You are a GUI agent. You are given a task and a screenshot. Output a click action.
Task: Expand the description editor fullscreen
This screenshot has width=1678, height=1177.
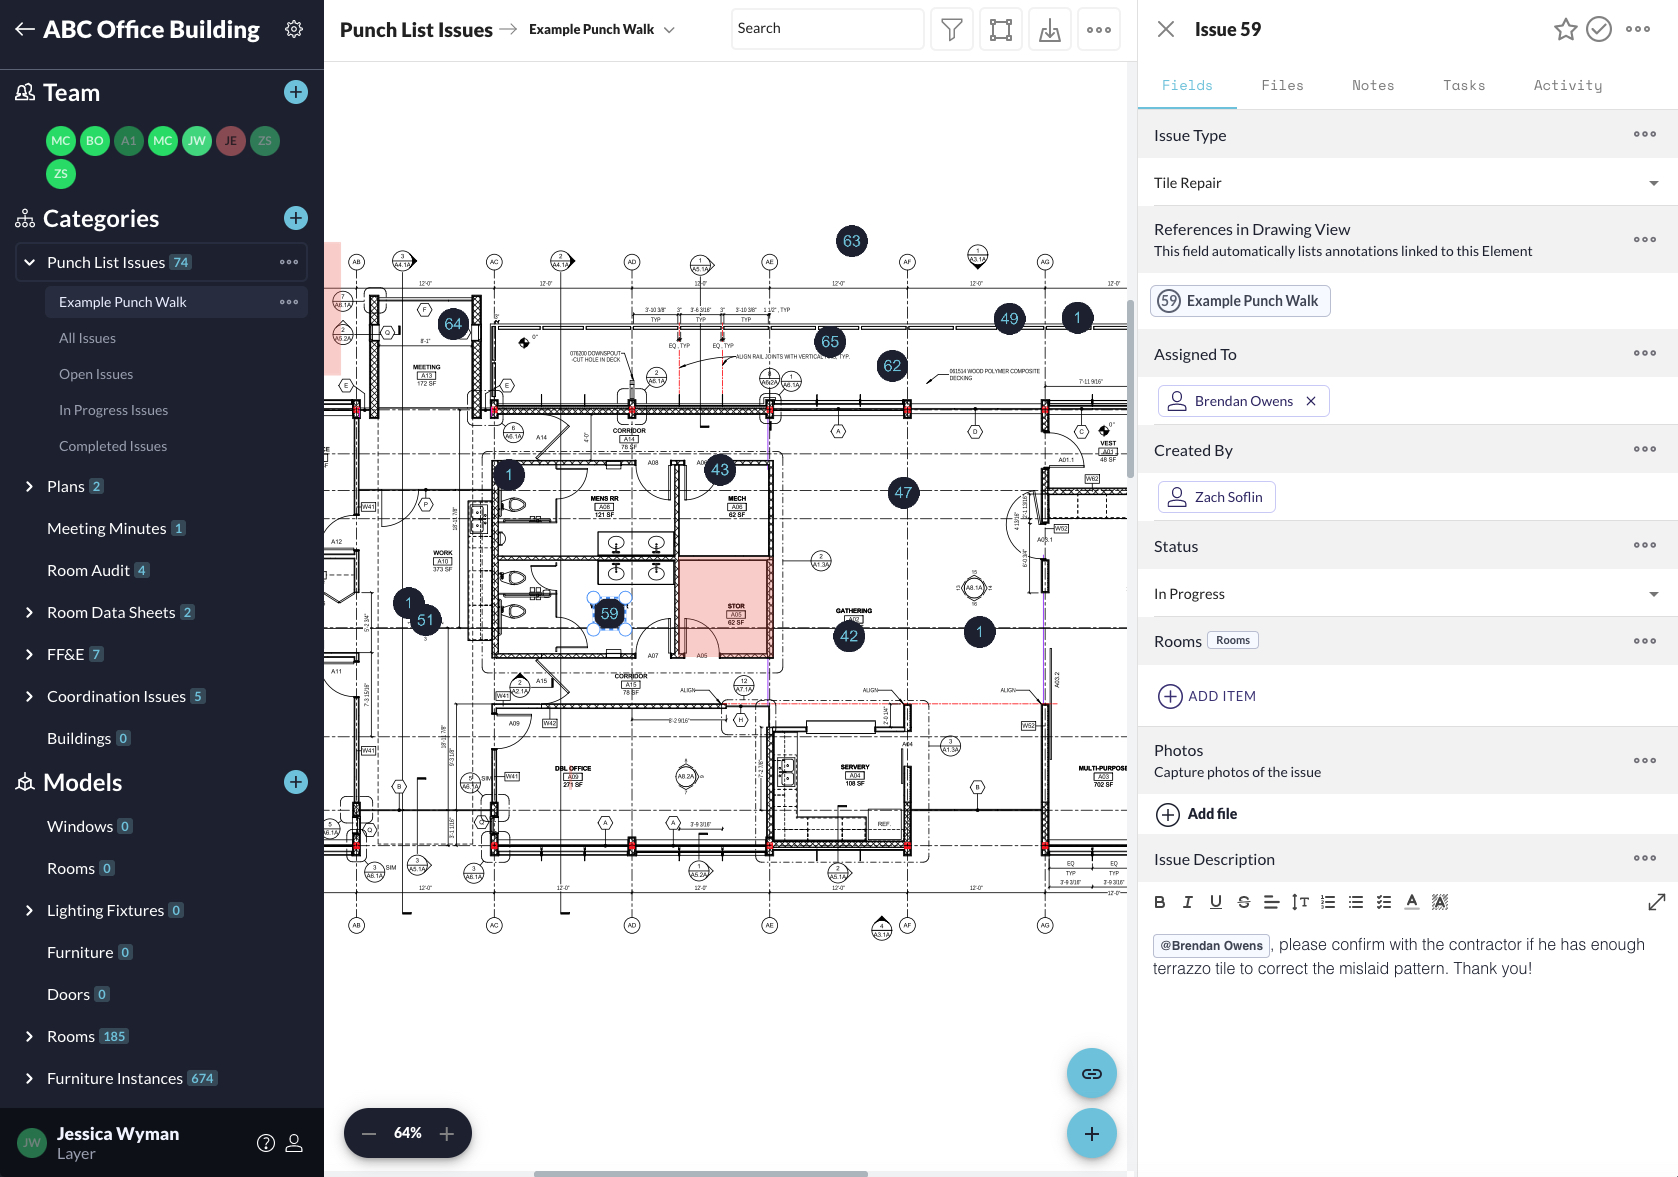[1657, 902]
